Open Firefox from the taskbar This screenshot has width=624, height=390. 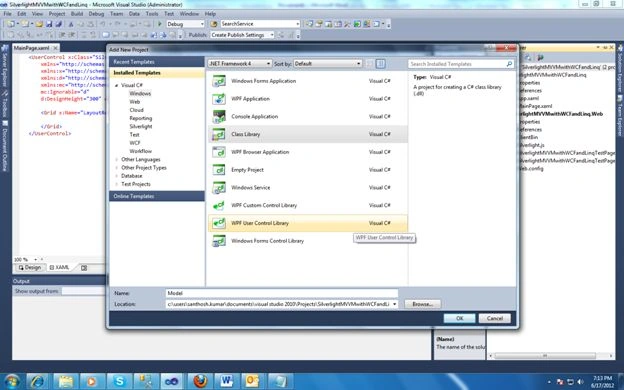(200, 381)
